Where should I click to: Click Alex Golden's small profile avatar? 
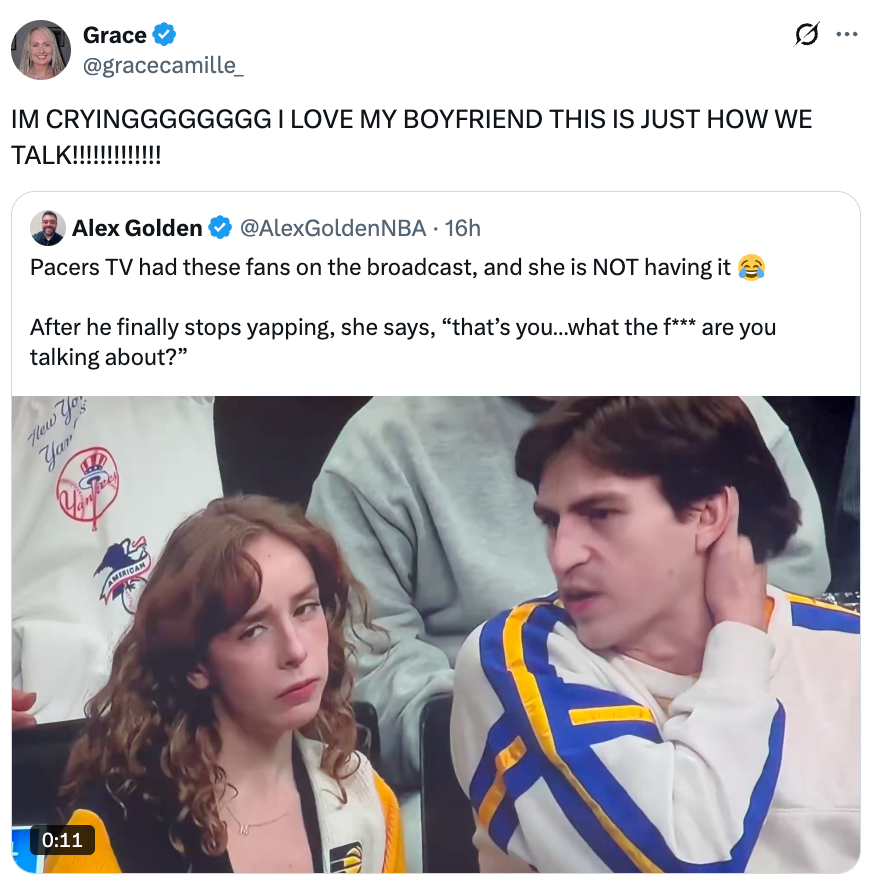[x=48, y=228]
